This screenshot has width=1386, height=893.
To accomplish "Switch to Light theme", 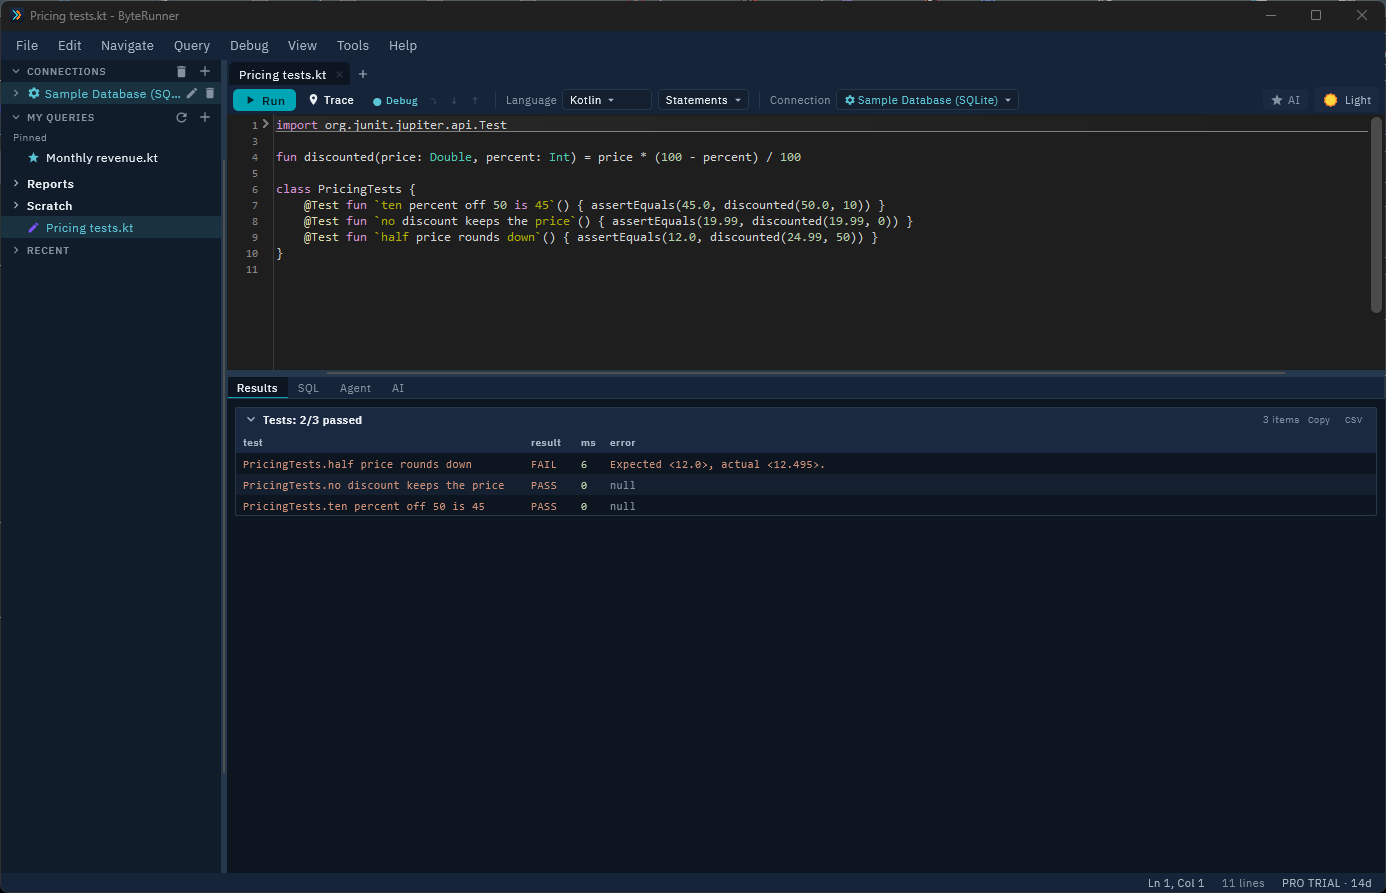I will (1347, 100).
